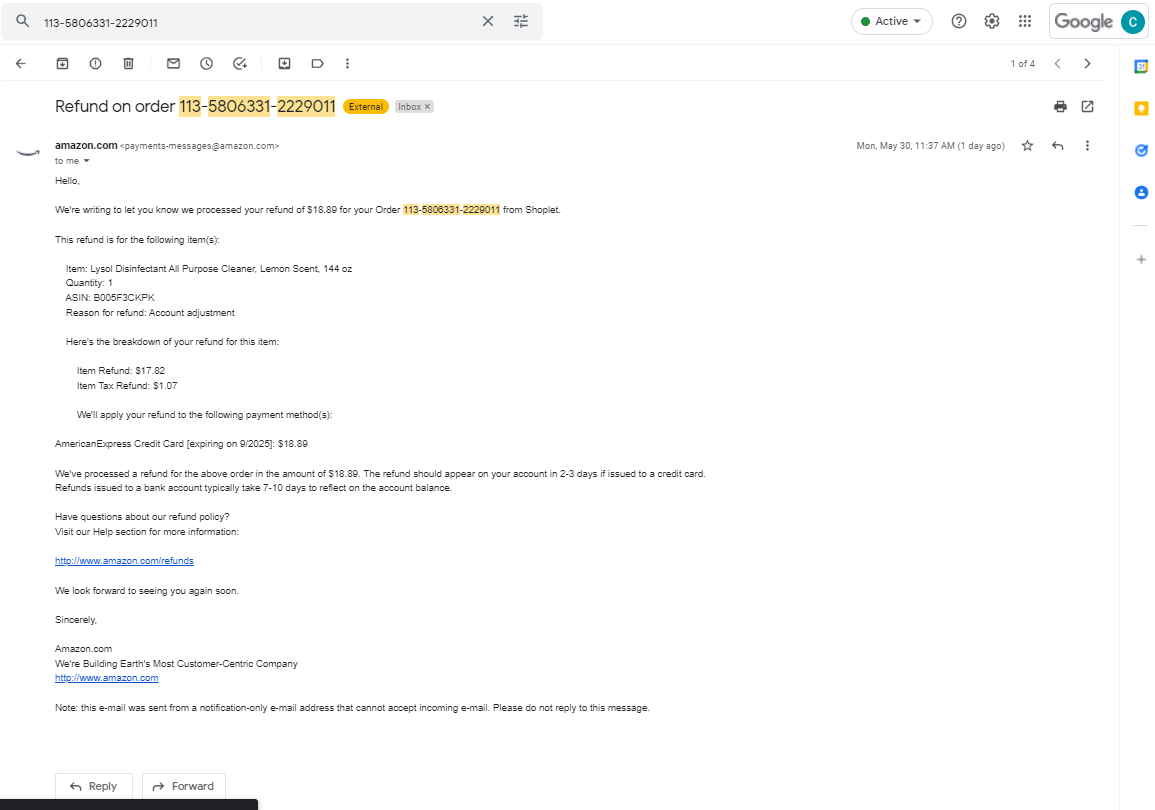This screenshot has height=810, width=1155.
Task: Open Google Calendar side panel icon
Action: click(x=1140, y=66)
